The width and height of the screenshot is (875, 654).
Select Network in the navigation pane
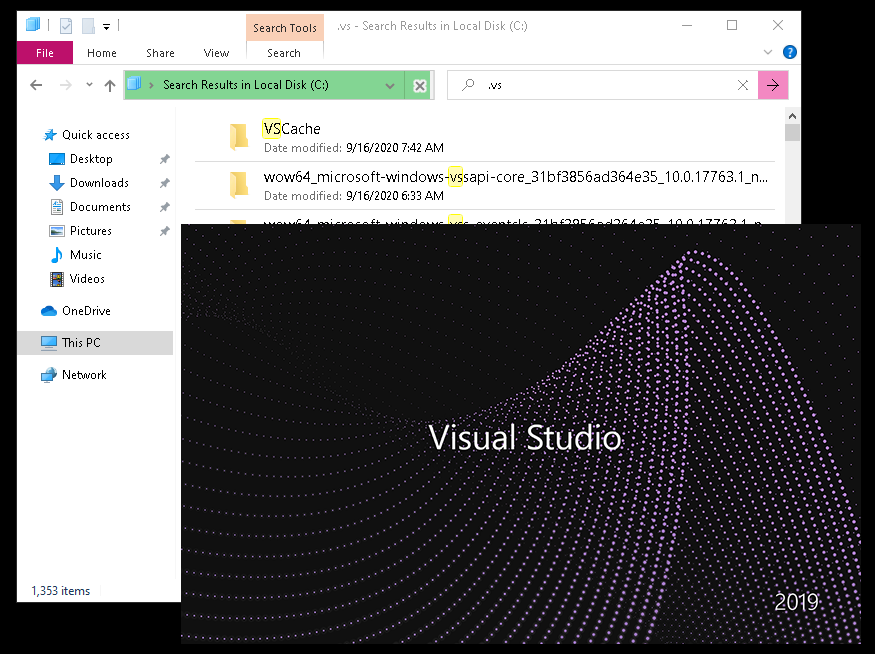tap(84, 375)
